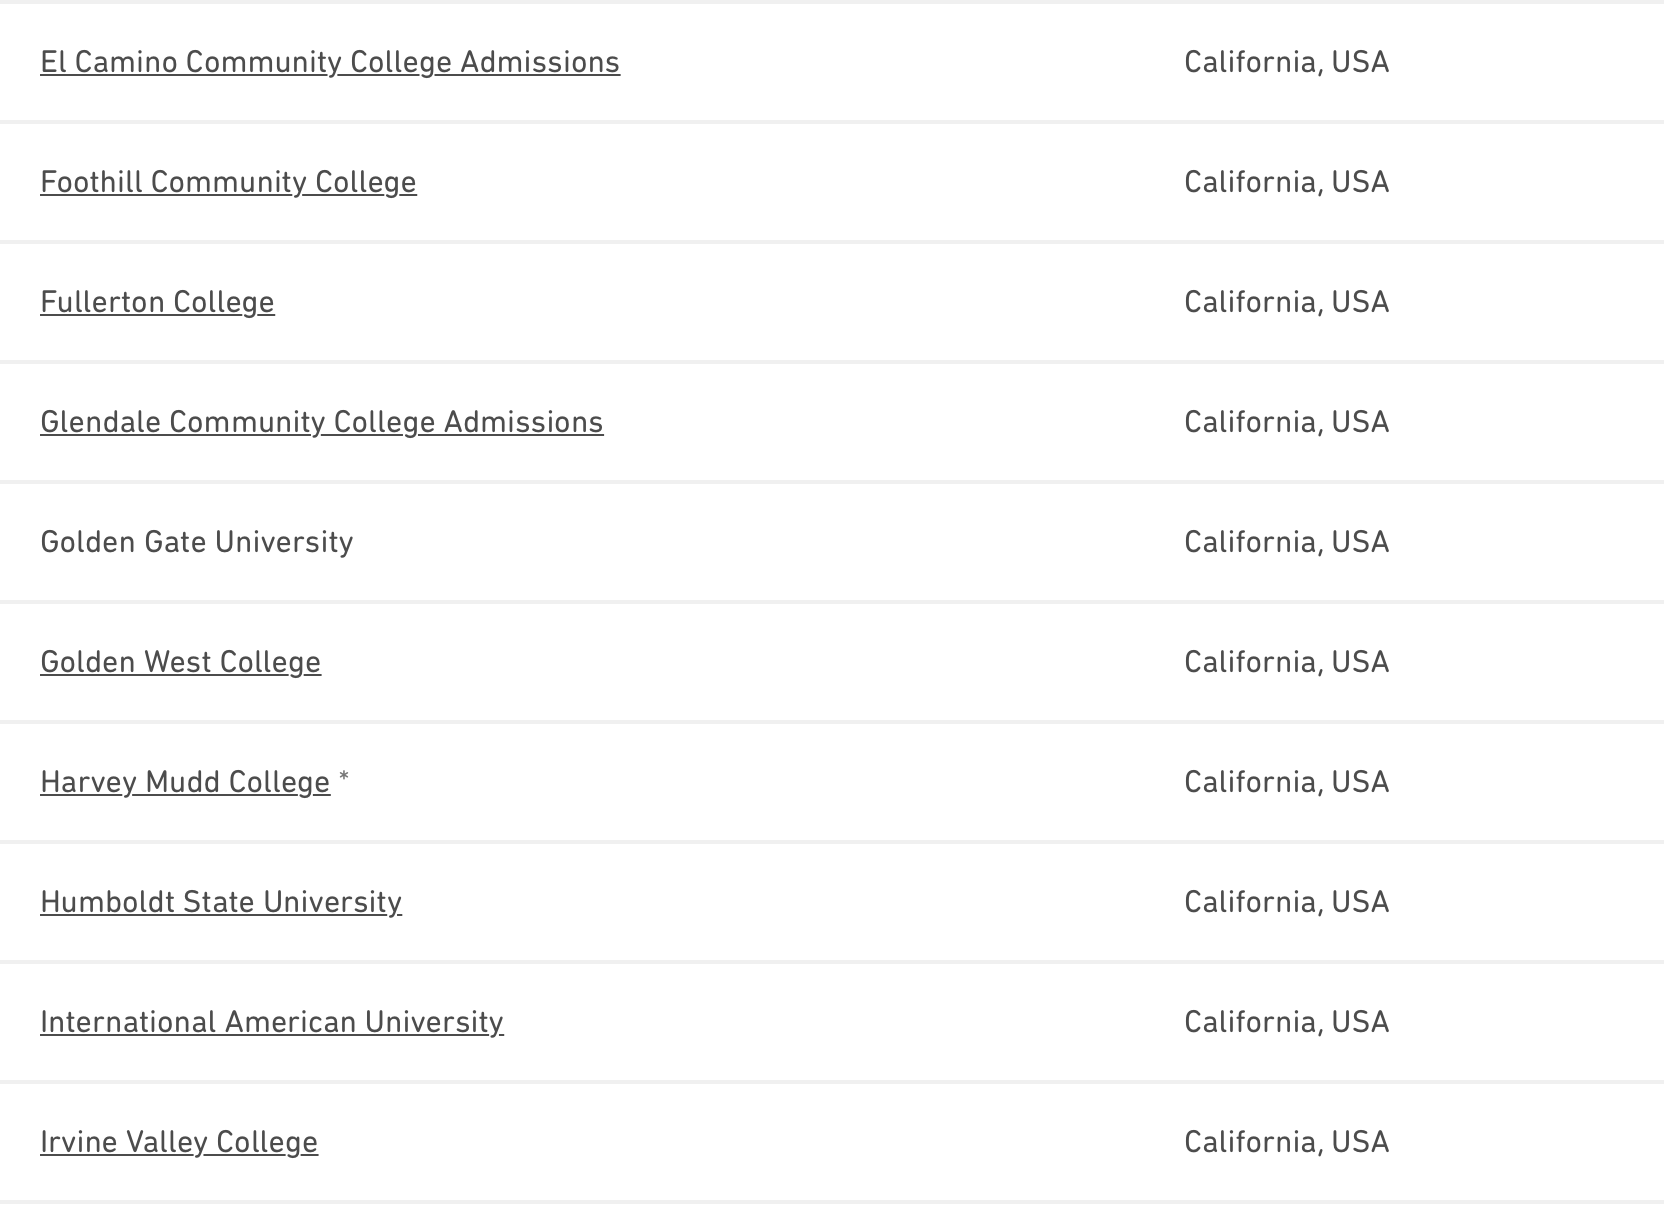Viewport: 1664px width, 1206px height.
Task: Click California, USA beside Irvine Valley College
Action: [x=1286, y=1142]
